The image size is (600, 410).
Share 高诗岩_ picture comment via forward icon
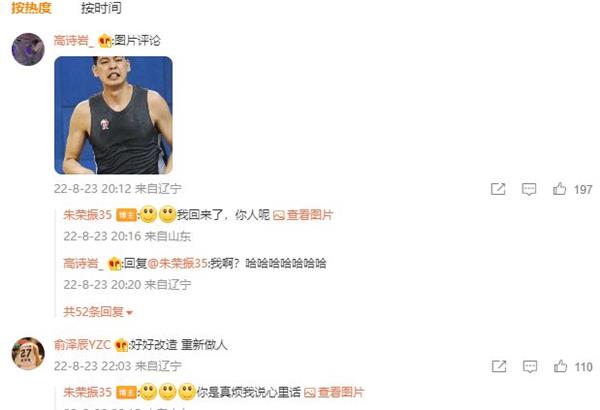(x=498, y=189)
